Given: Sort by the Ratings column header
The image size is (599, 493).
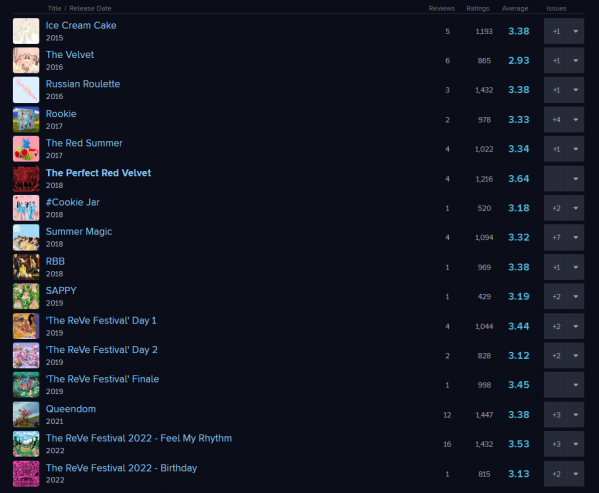Looking at the screenshot, I should (478, 8).
